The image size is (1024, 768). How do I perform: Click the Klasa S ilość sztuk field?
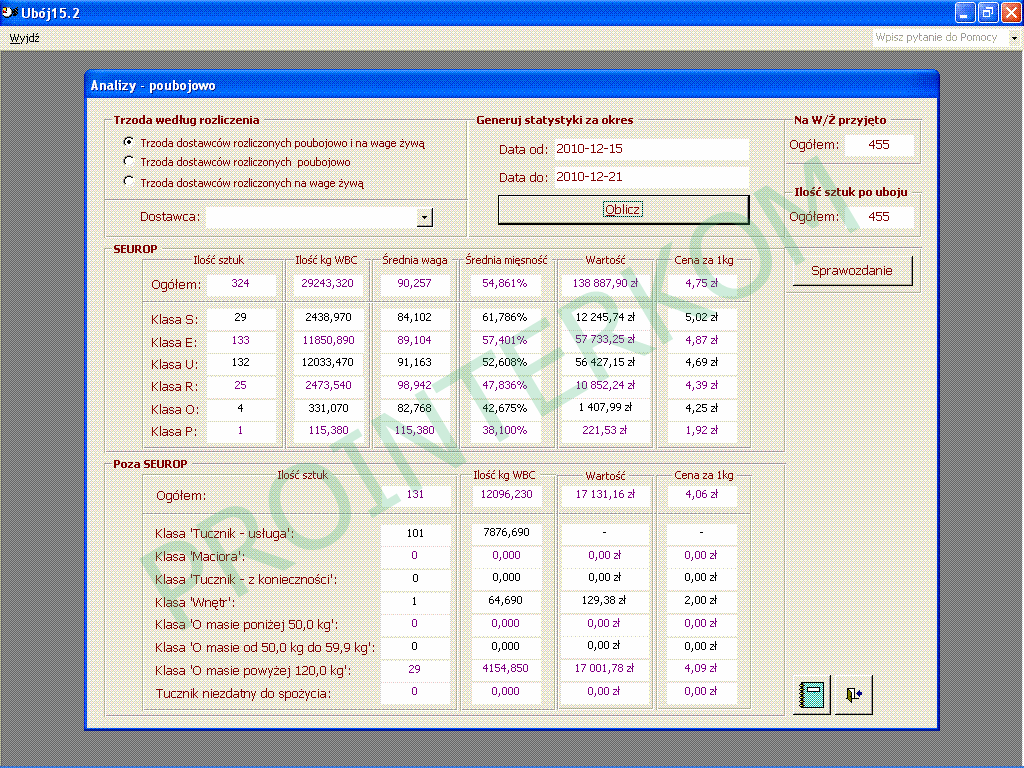[x=240, y=319]
